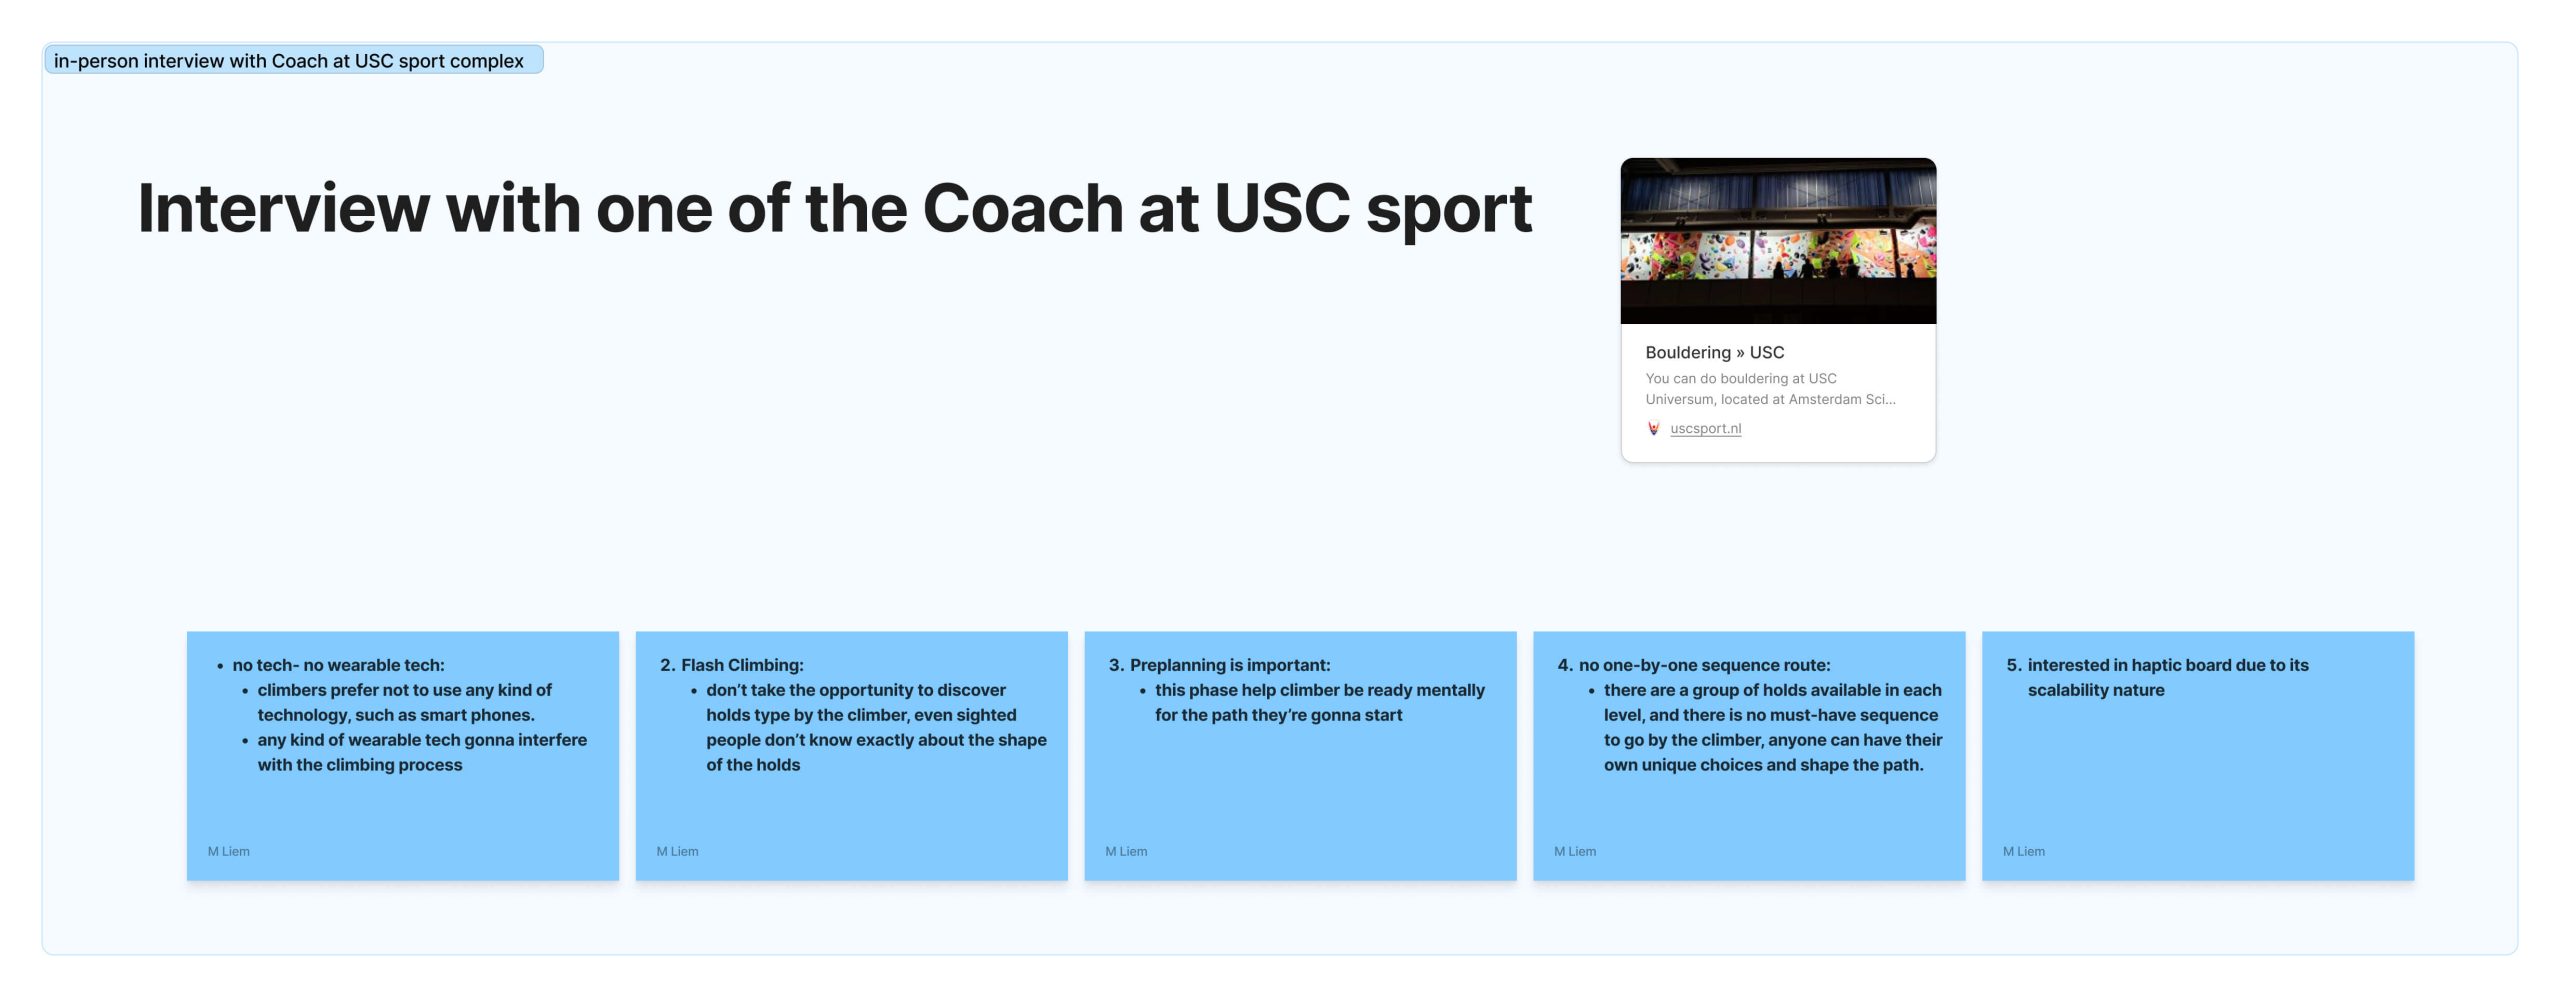The height and width of the screenshot is (997, 2560).
Task: Click the USC favicon beside uscsport.nl
Action: coord(1653,428)
